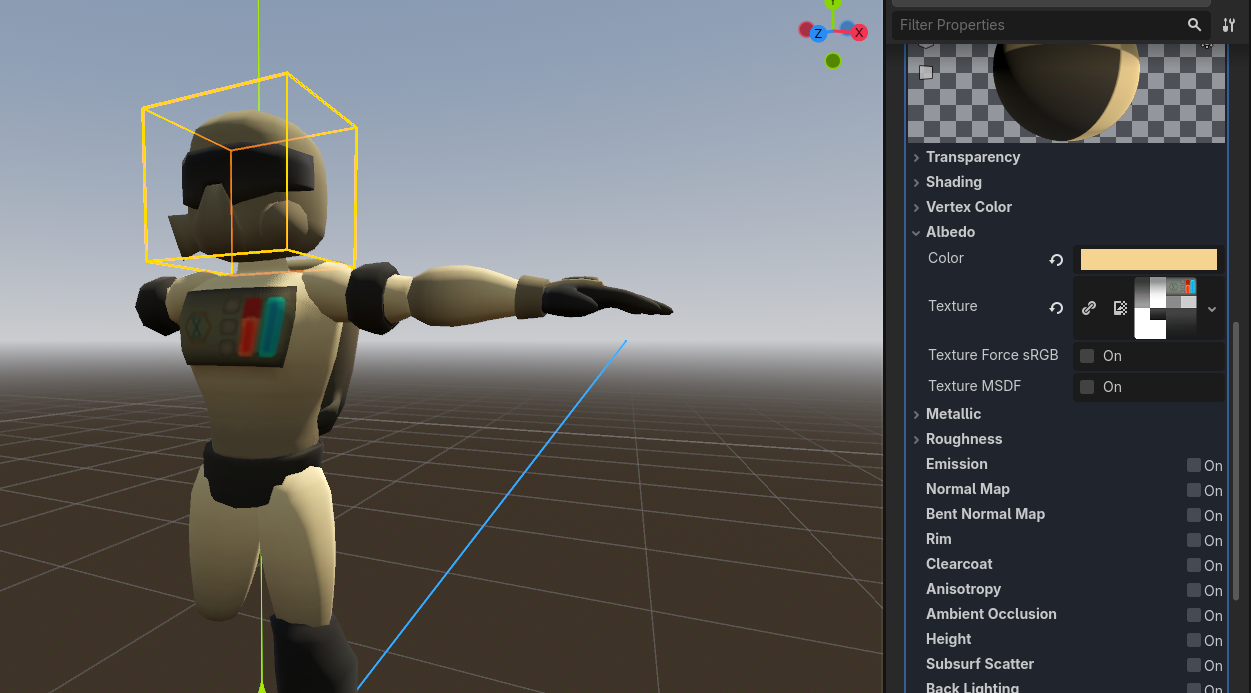Click the search magnifier in Filter Properties

[1194, 25]
